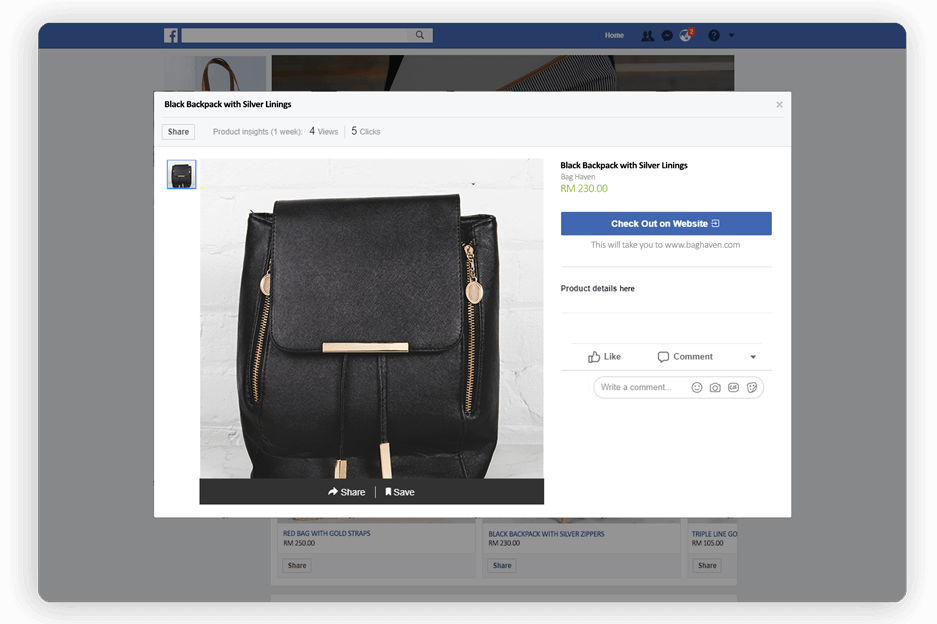Click the large backpack product photo

[372, 319]
